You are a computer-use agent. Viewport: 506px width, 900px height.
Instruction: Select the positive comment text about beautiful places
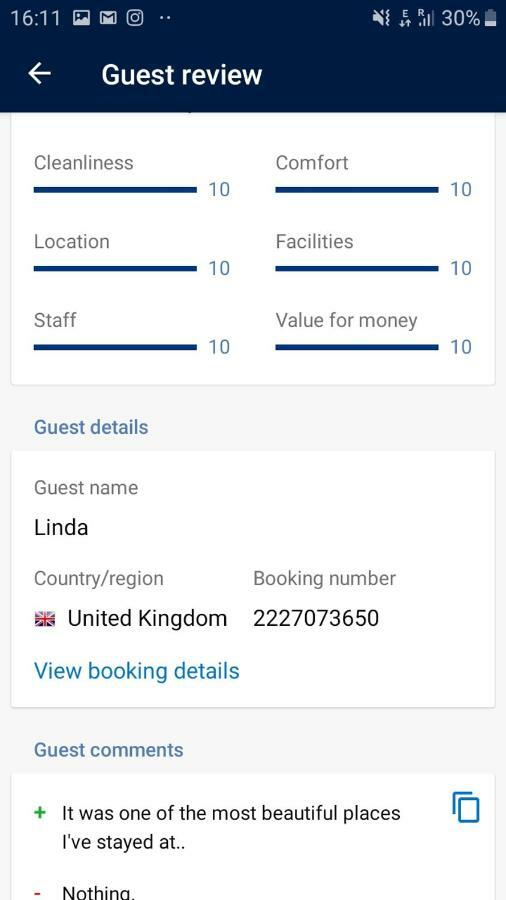coord(231,828)
